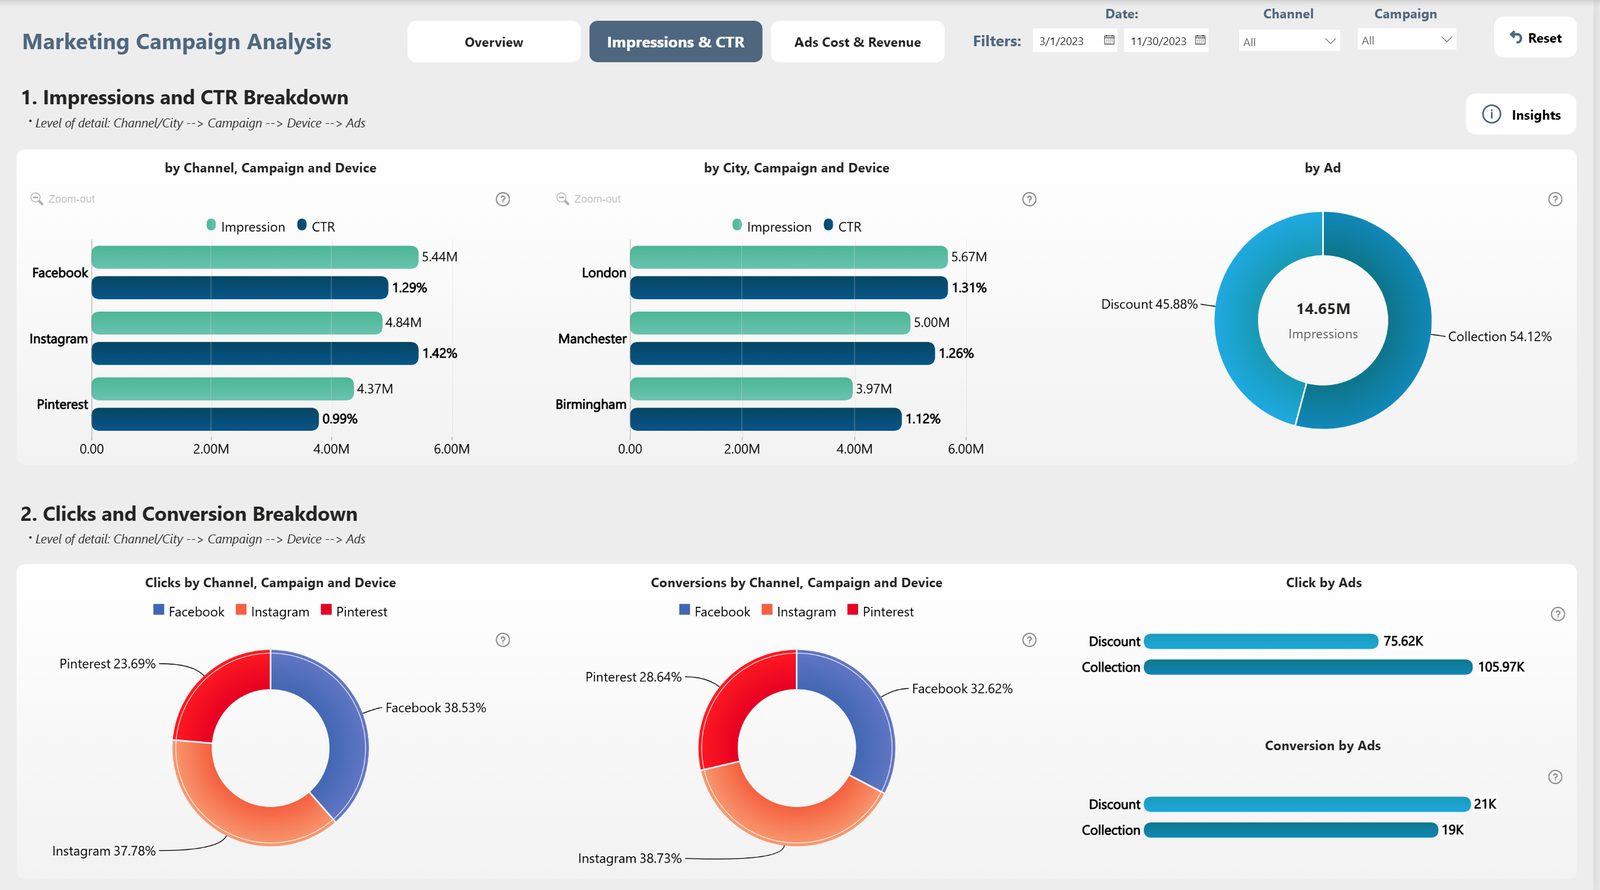Open help icon for by Ad donut chart

coord(1555,199)
